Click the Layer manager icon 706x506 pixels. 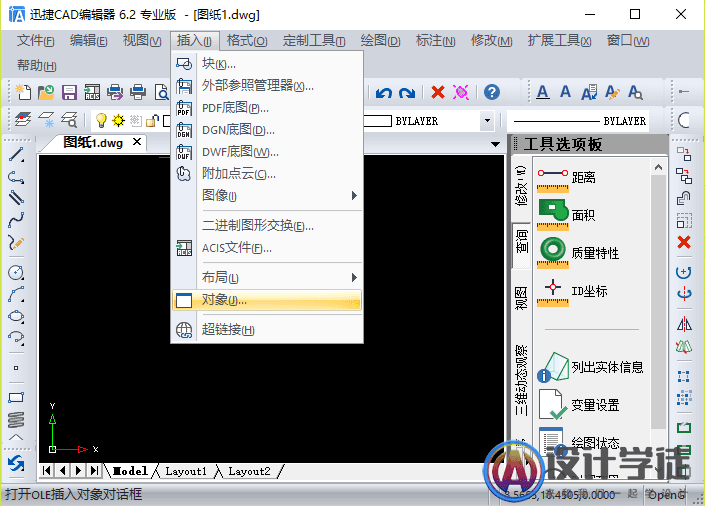pos(23,120)
